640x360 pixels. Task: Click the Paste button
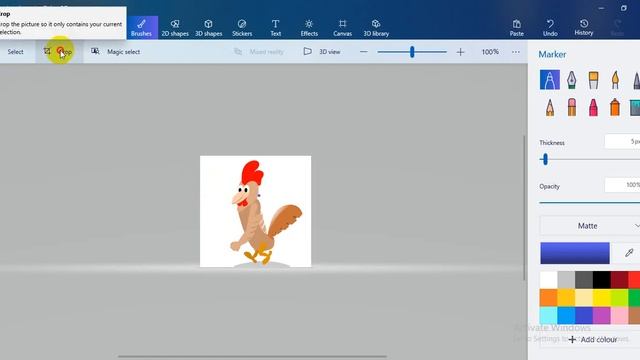(x=517, y=28)
